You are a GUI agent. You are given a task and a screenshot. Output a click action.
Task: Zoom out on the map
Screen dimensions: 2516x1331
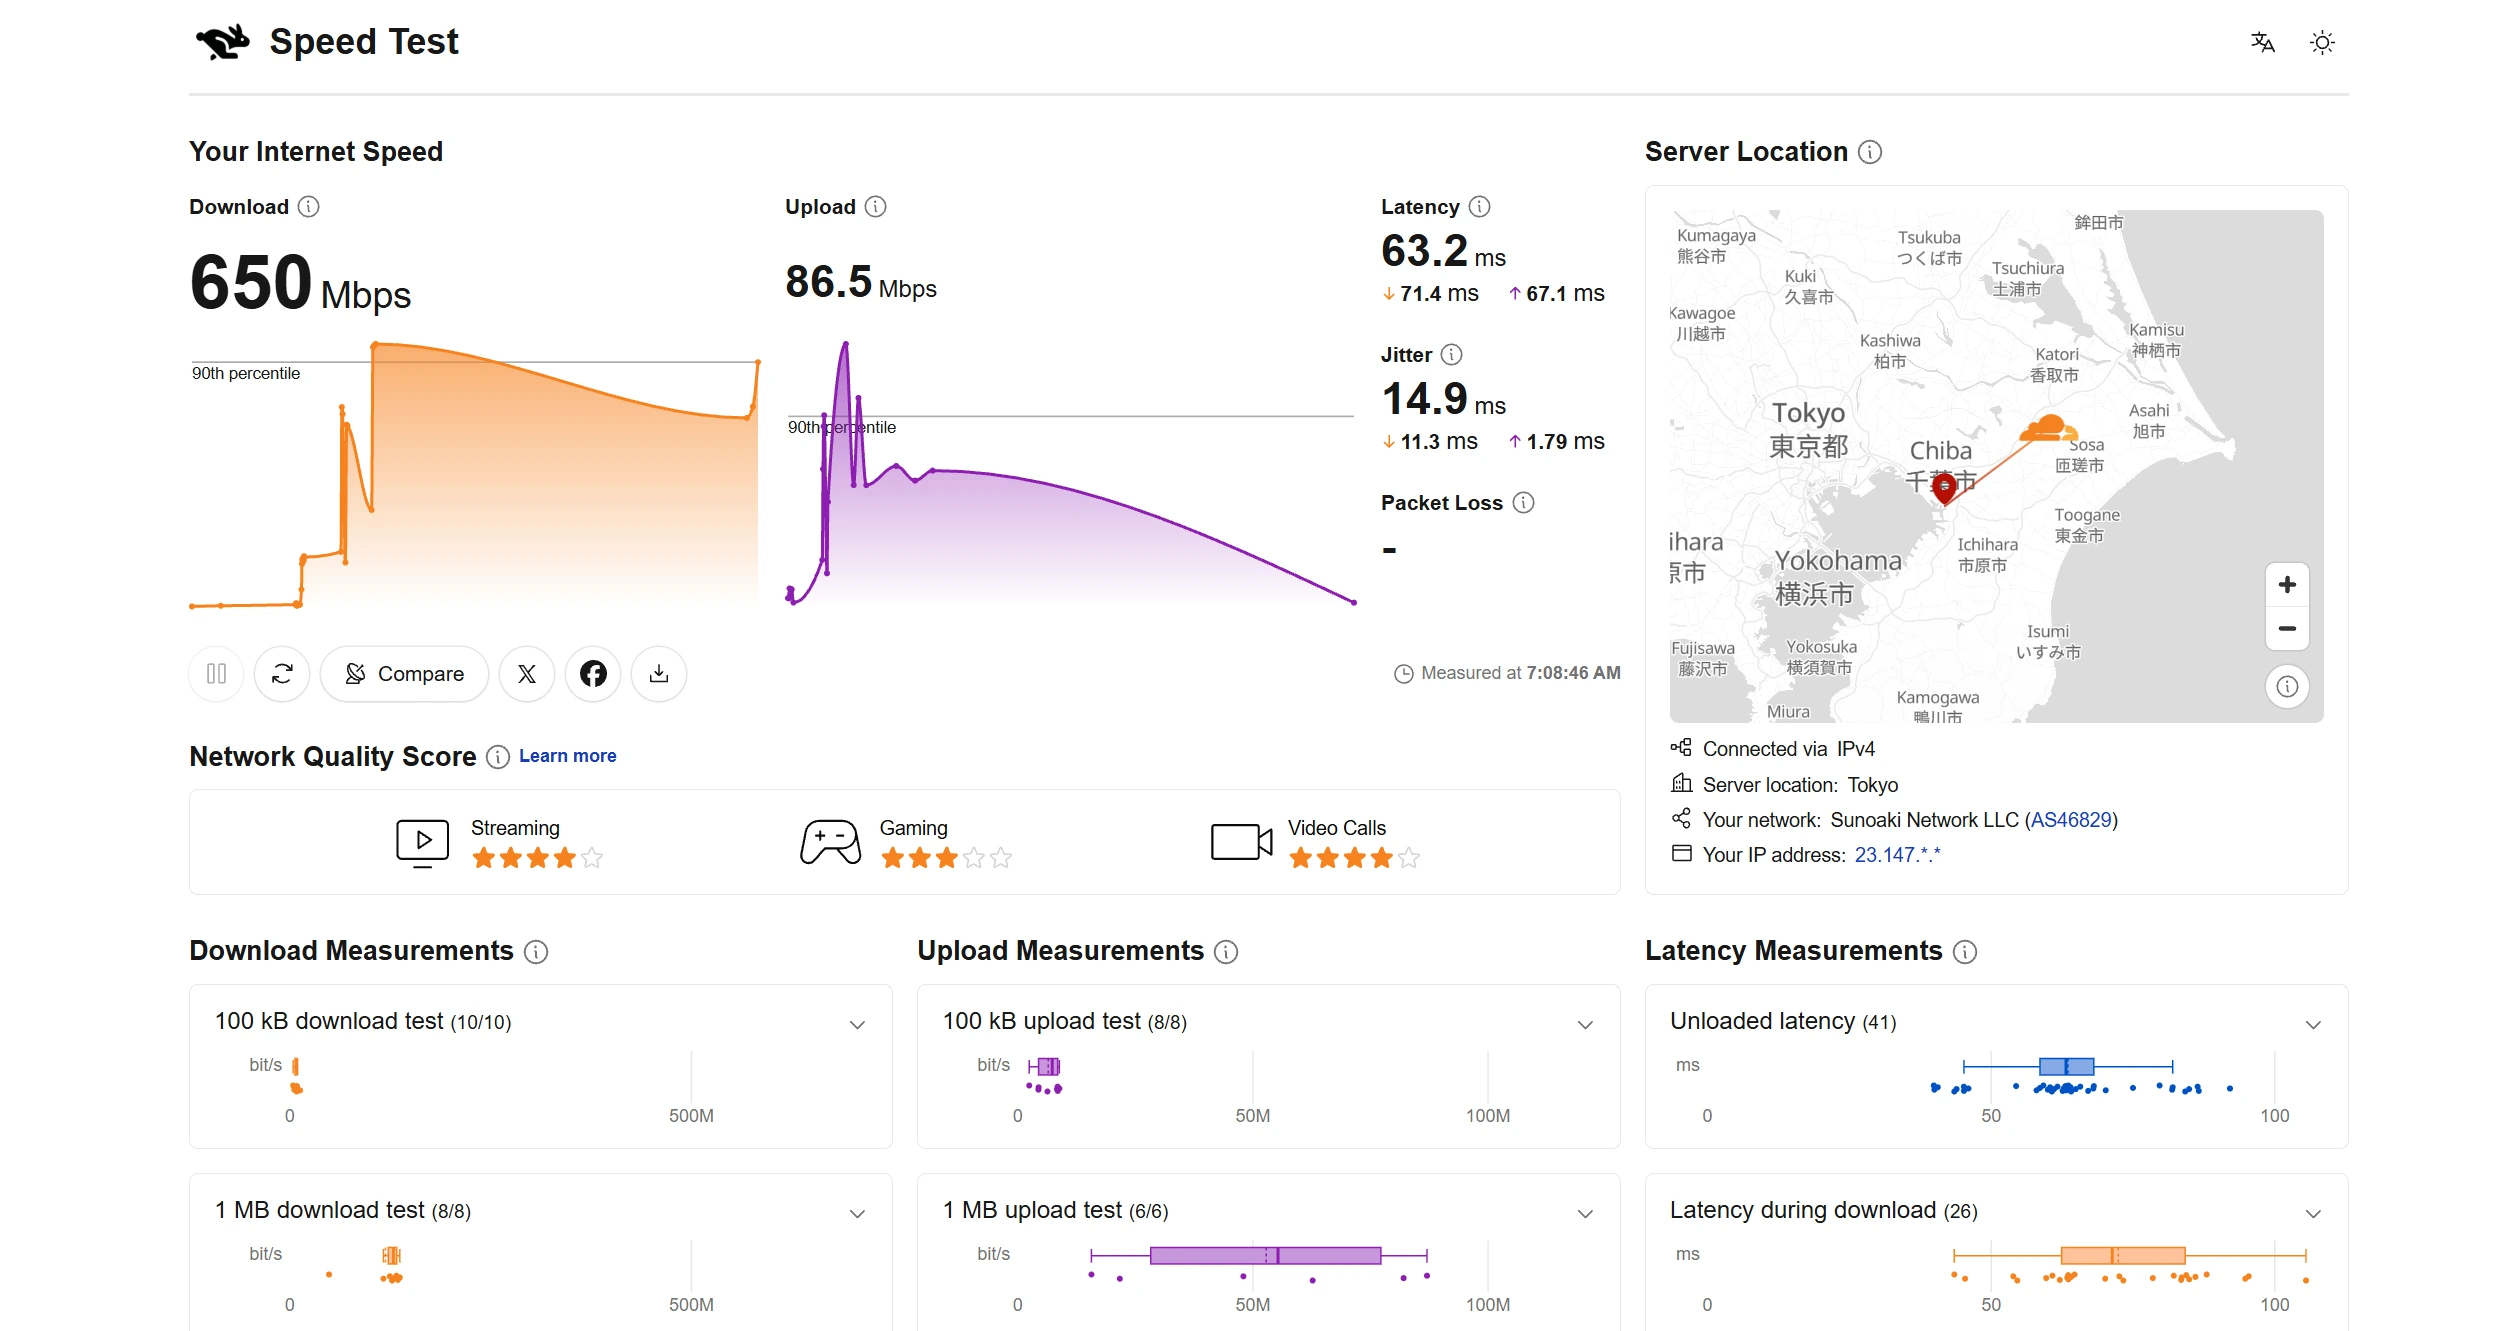coord(2287,629)
